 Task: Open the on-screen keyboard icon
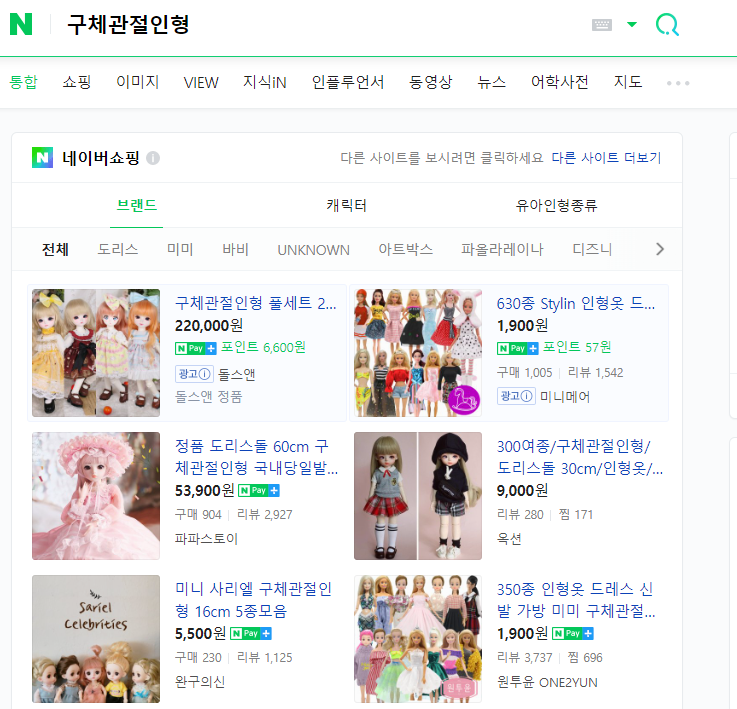tap(602, 25)
